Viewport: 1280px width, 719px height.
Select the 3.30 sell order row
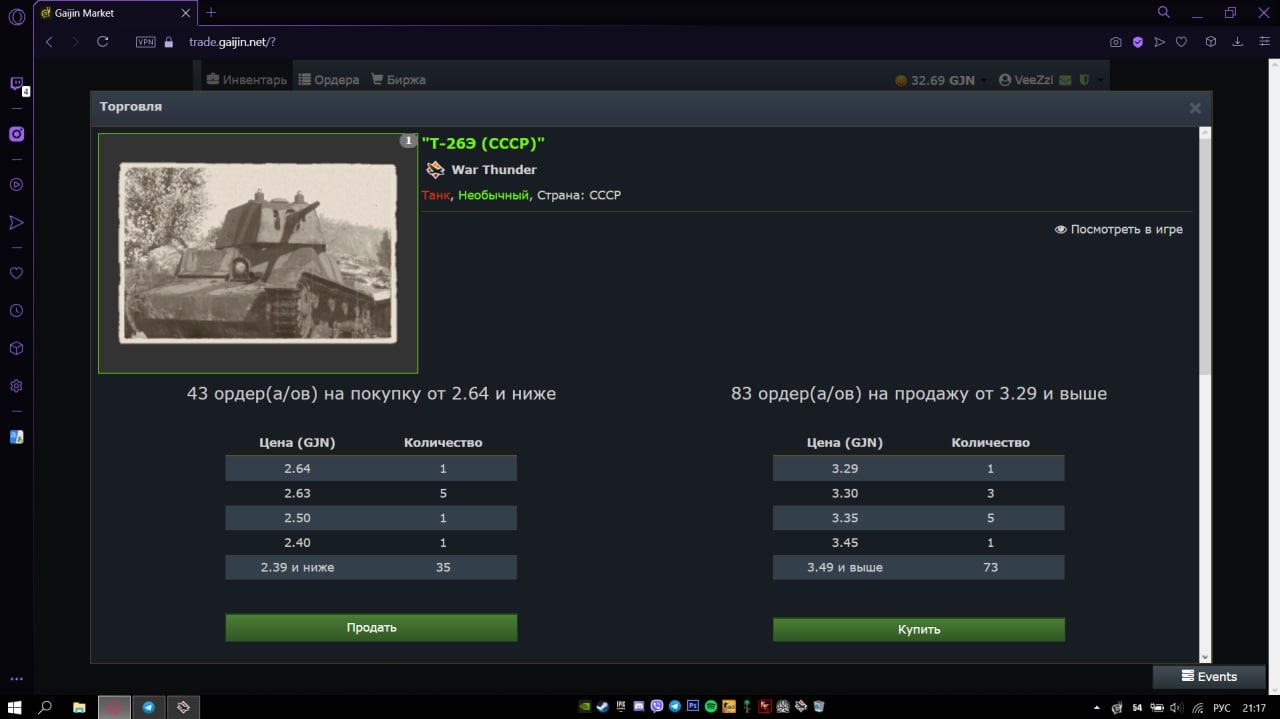pyautogui.click(x=919, y=493)
